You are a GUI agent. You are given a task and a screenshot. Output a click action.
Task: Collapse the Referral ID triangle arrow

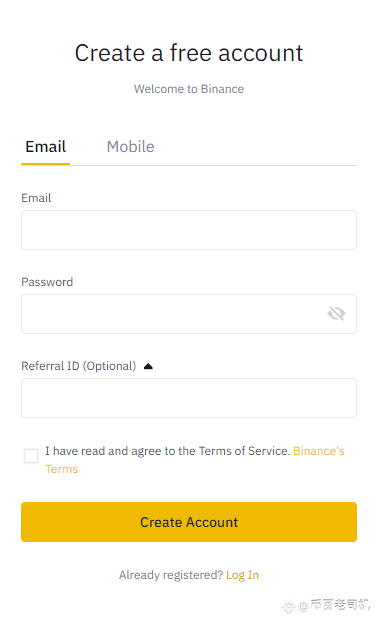(x=148, y=366)
